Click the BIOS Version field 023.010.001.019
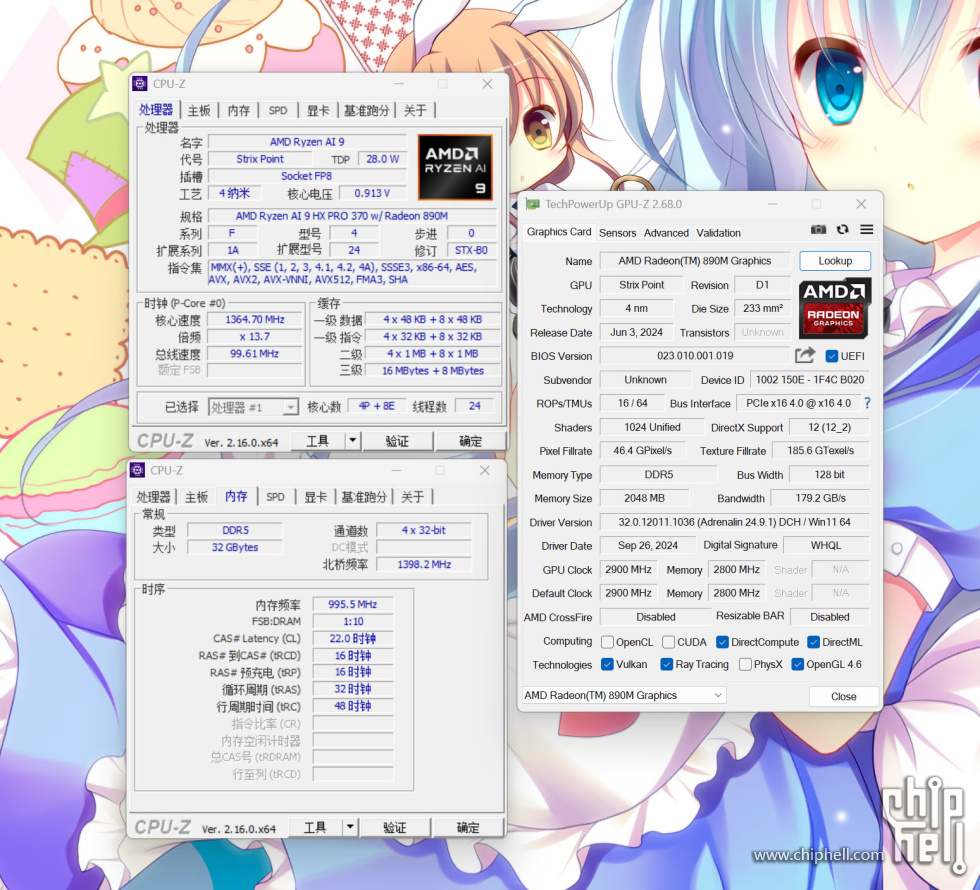The image size is (980, 890). click(695, 356)
